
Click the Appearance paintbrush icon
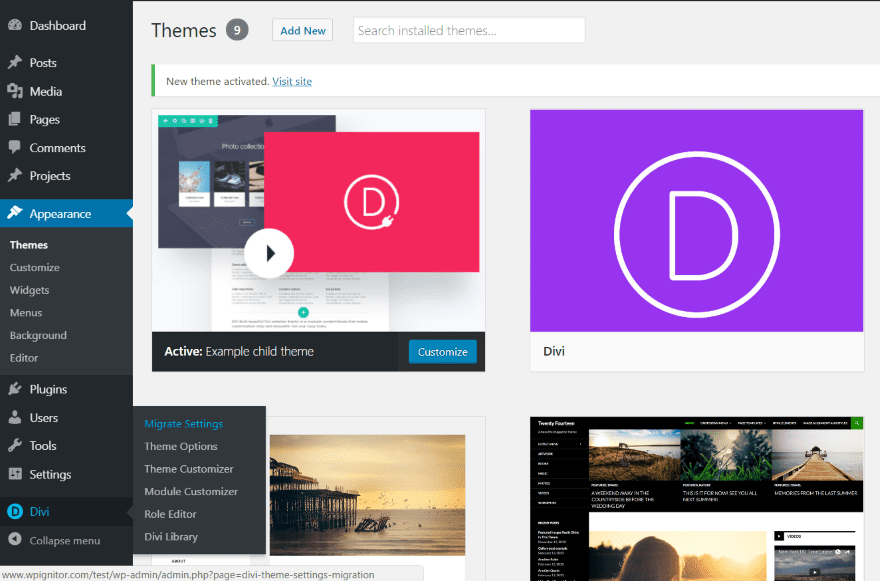point(15,213)
